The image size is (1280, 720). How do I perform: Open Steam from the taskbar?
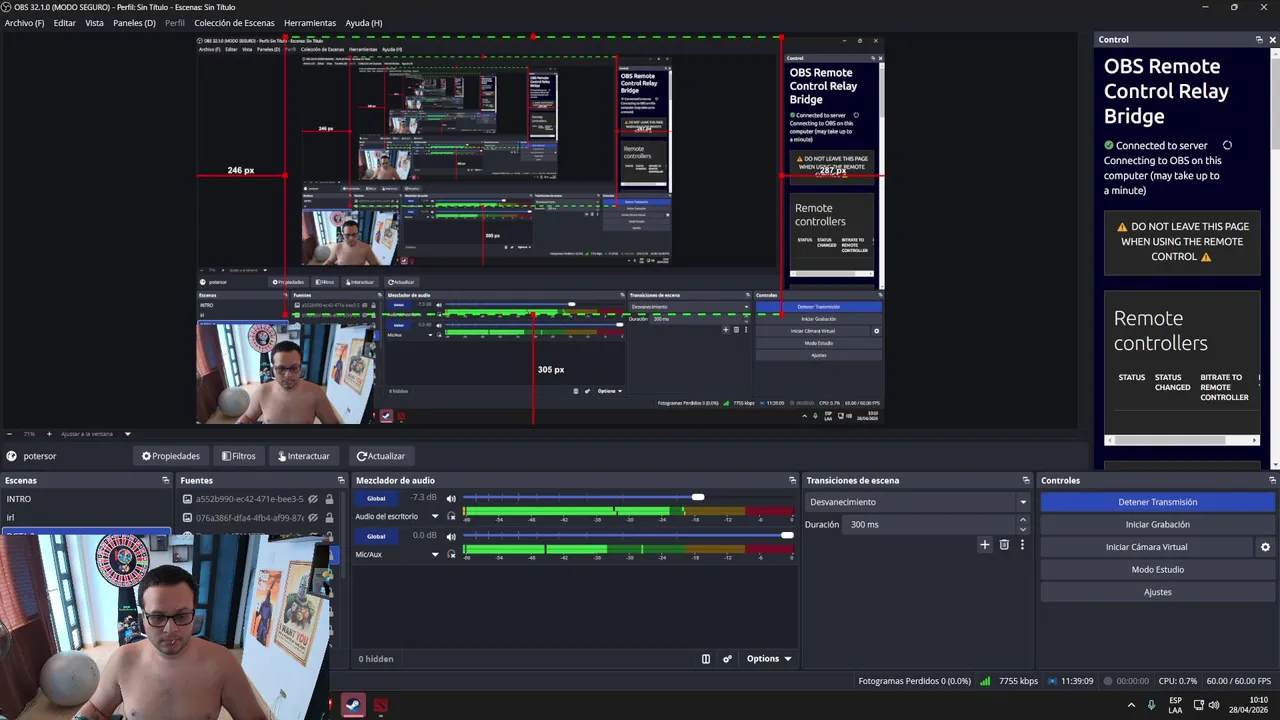point(353,705)
